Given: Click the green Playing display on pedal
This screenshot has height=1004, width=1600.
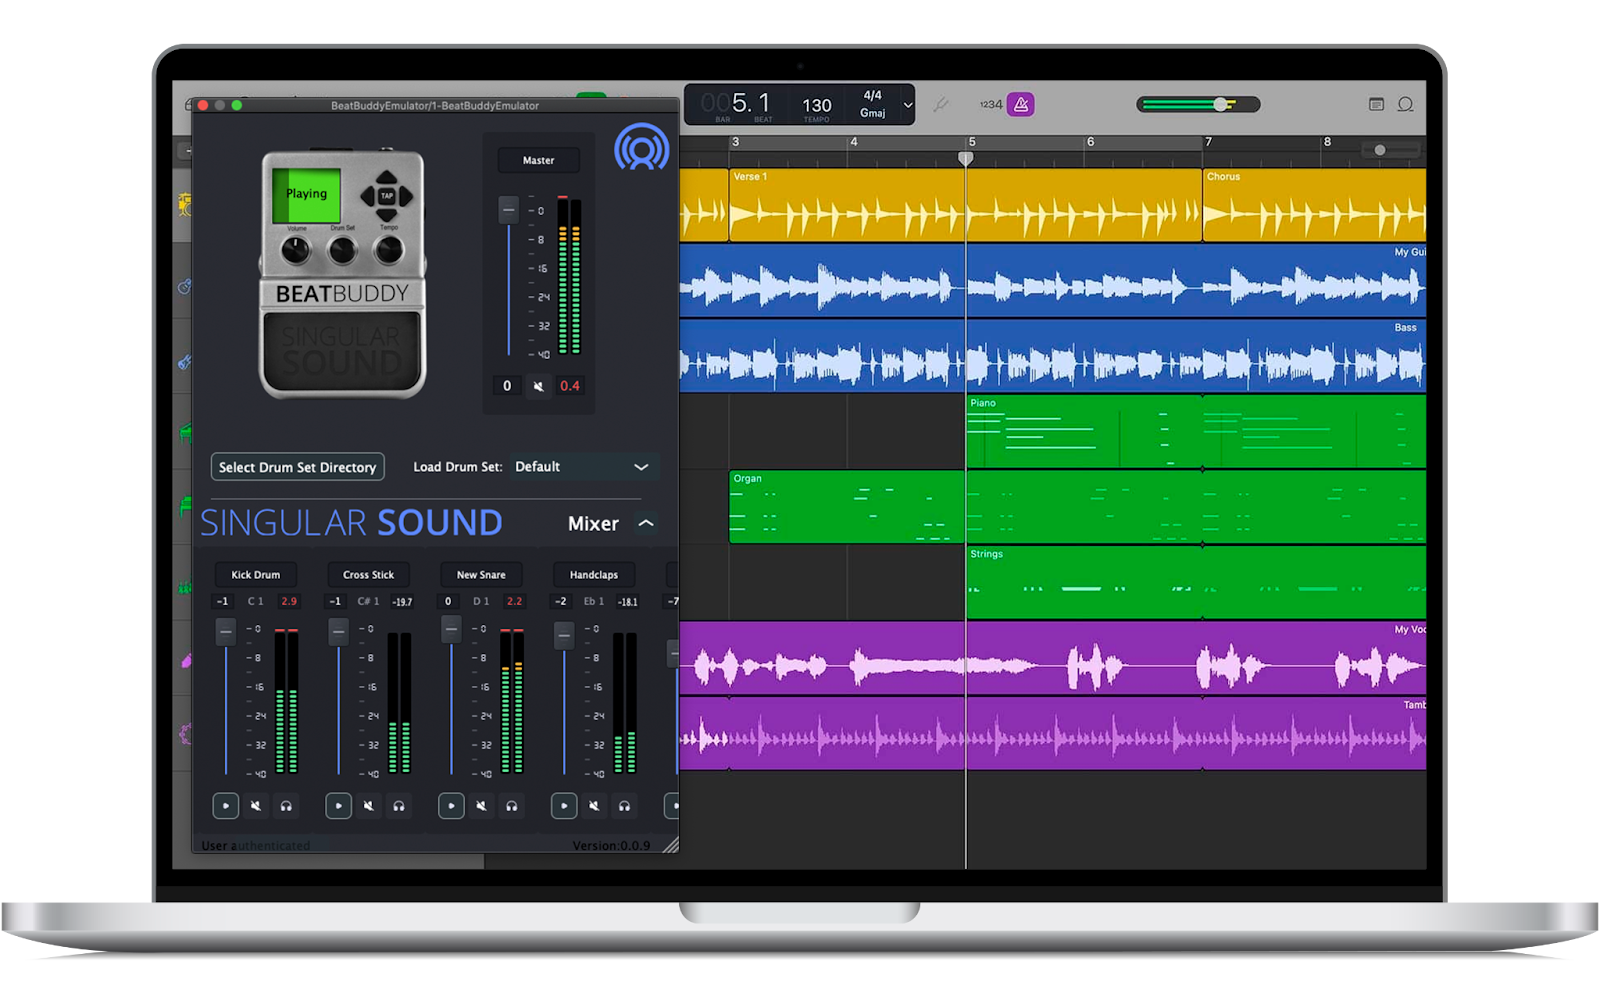Looking at the screenshot, I should [x=306, y=194].
